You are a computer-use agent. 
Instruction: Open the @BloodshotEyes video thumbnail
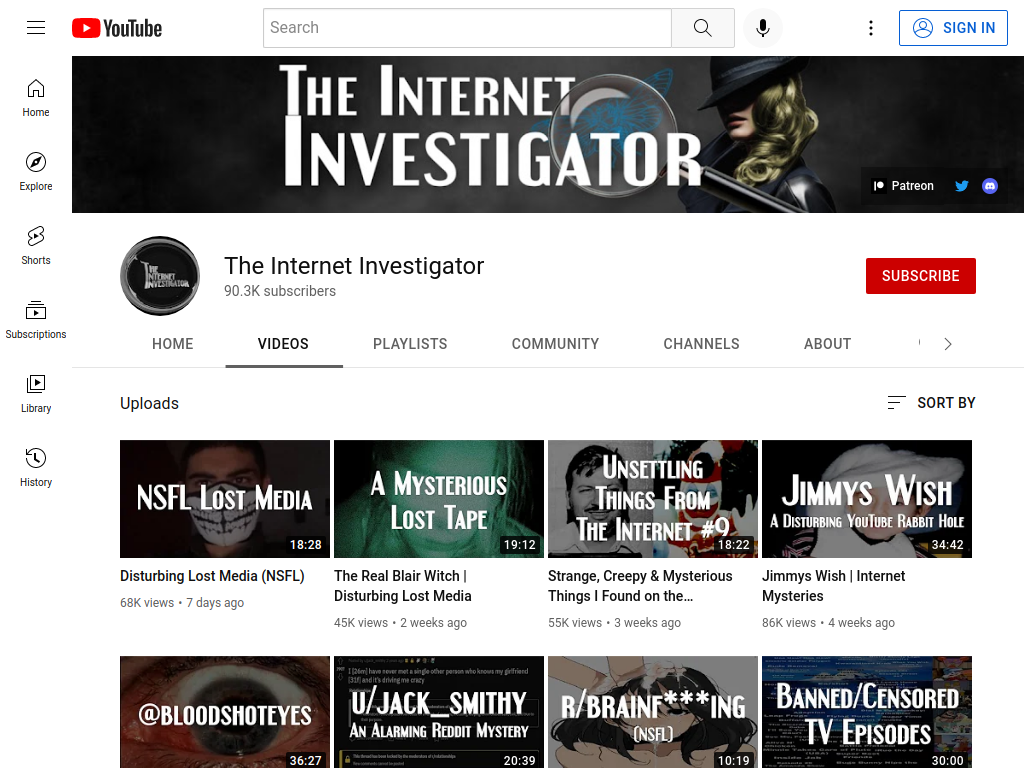pyautogui.click(x=225, y=712)
